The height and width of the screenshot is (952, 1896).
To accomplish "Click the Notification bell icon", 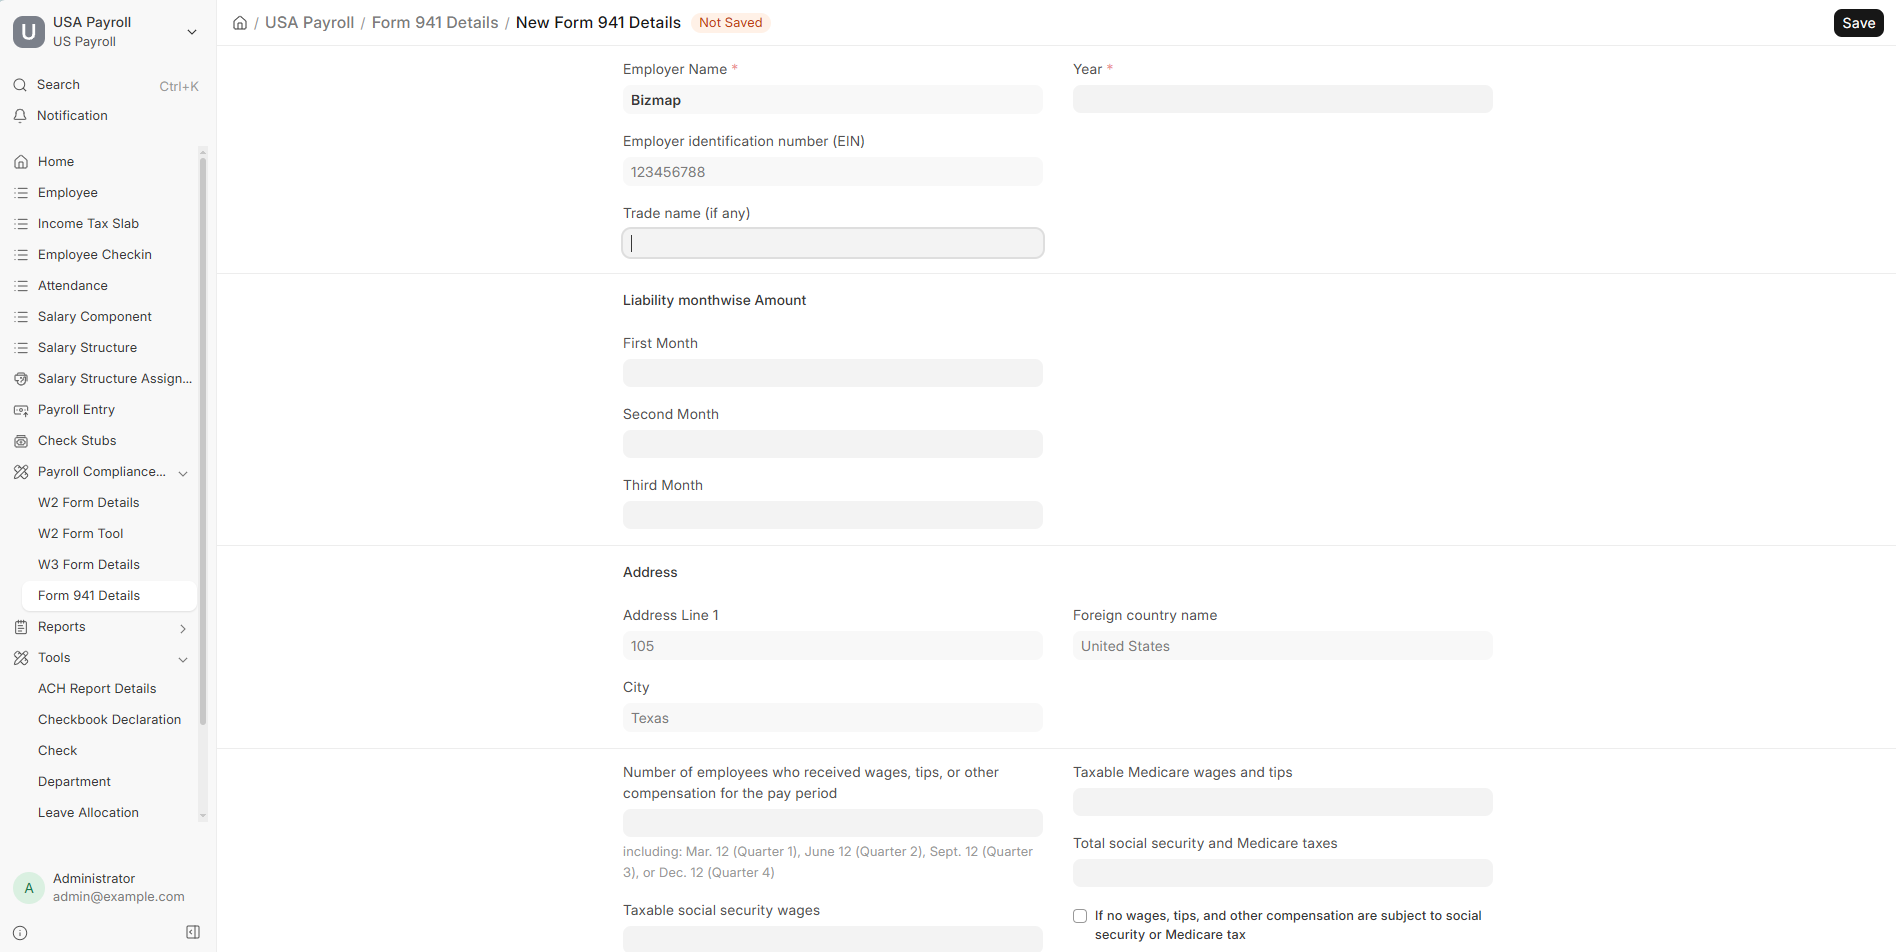I will click(20, 116).
